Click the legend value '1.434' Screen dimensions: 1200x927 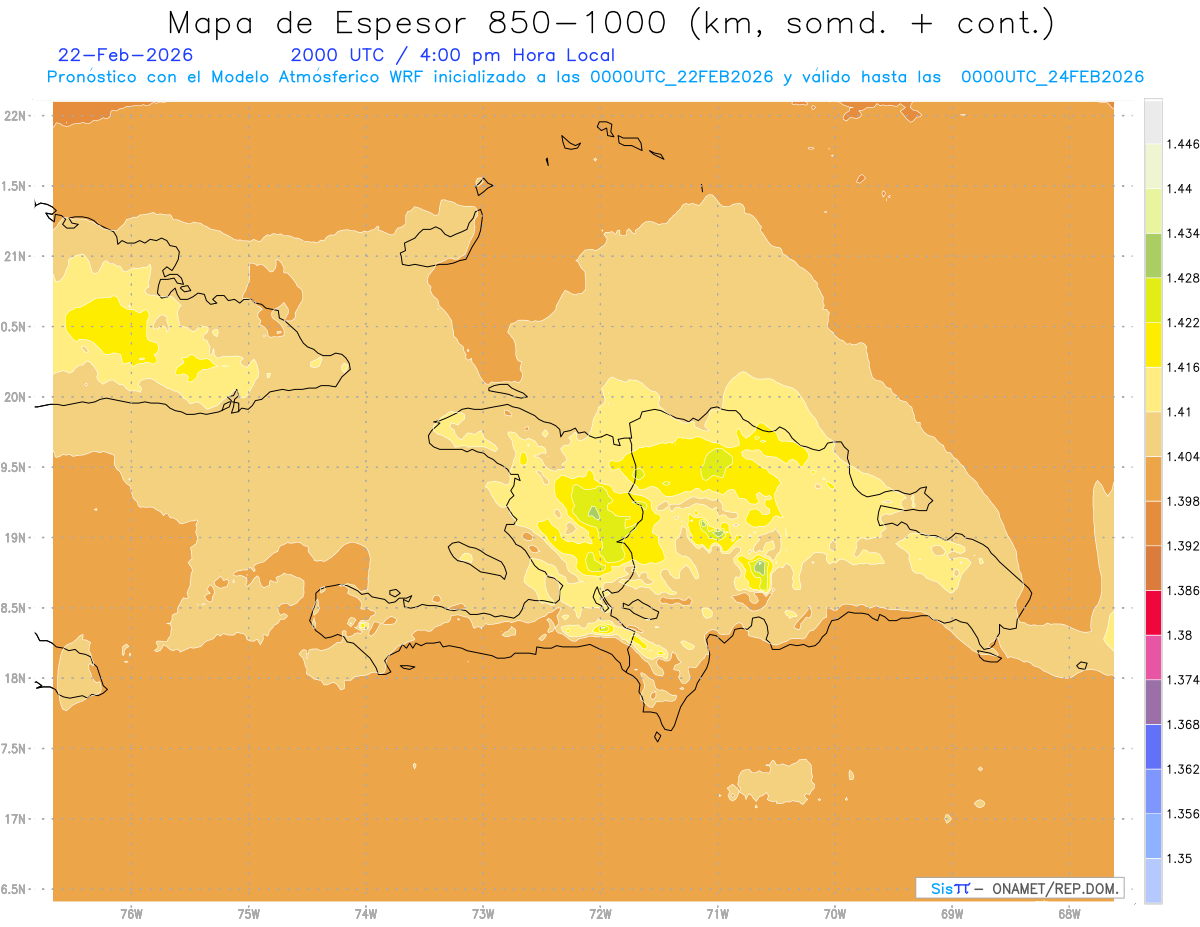pyautogui.click(x=1185, y=233)
